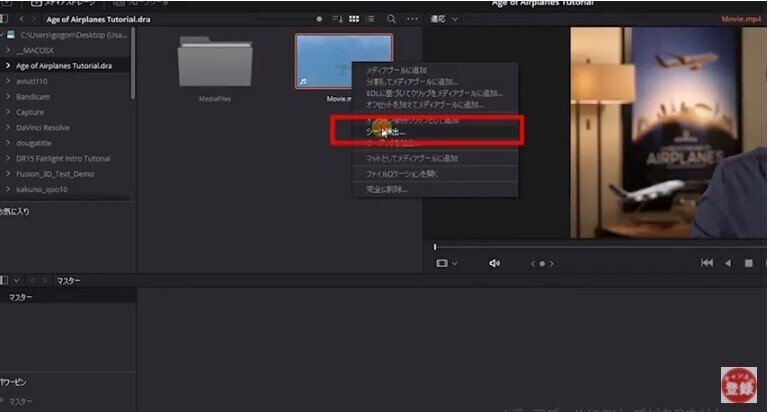Mute viewer audio with speaker icon
Screen dimensions: 769x412
(494, 263)
